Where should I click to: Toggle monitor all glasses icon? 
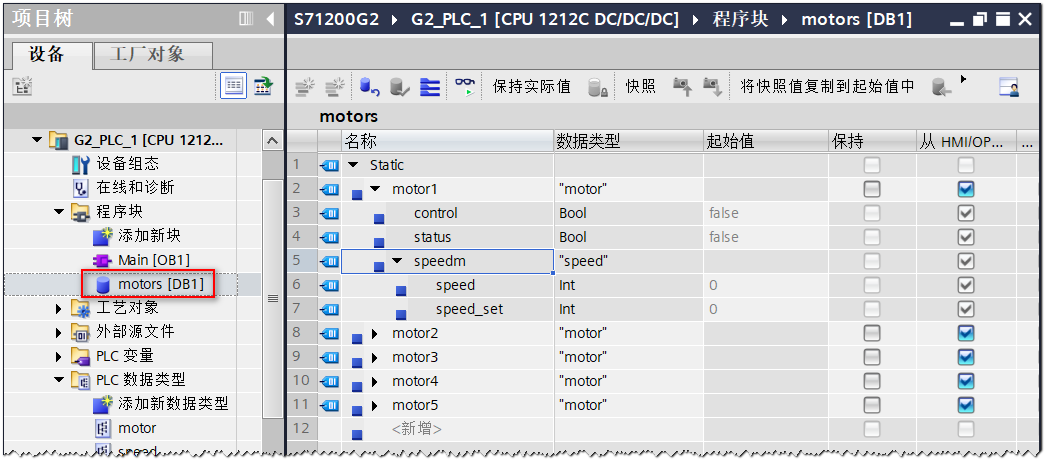[x=465, y=87]
